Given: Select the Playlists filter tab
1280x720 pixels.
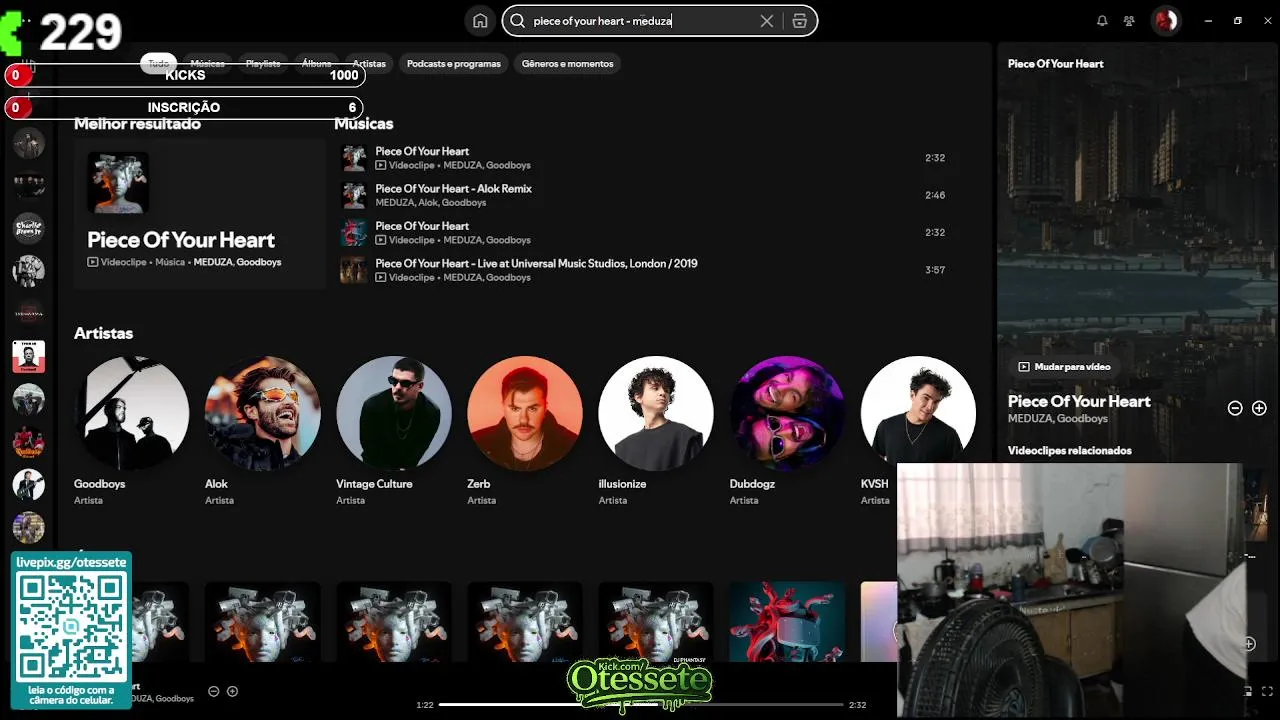Looking at the screenshot, I should (x=263, y=63).
